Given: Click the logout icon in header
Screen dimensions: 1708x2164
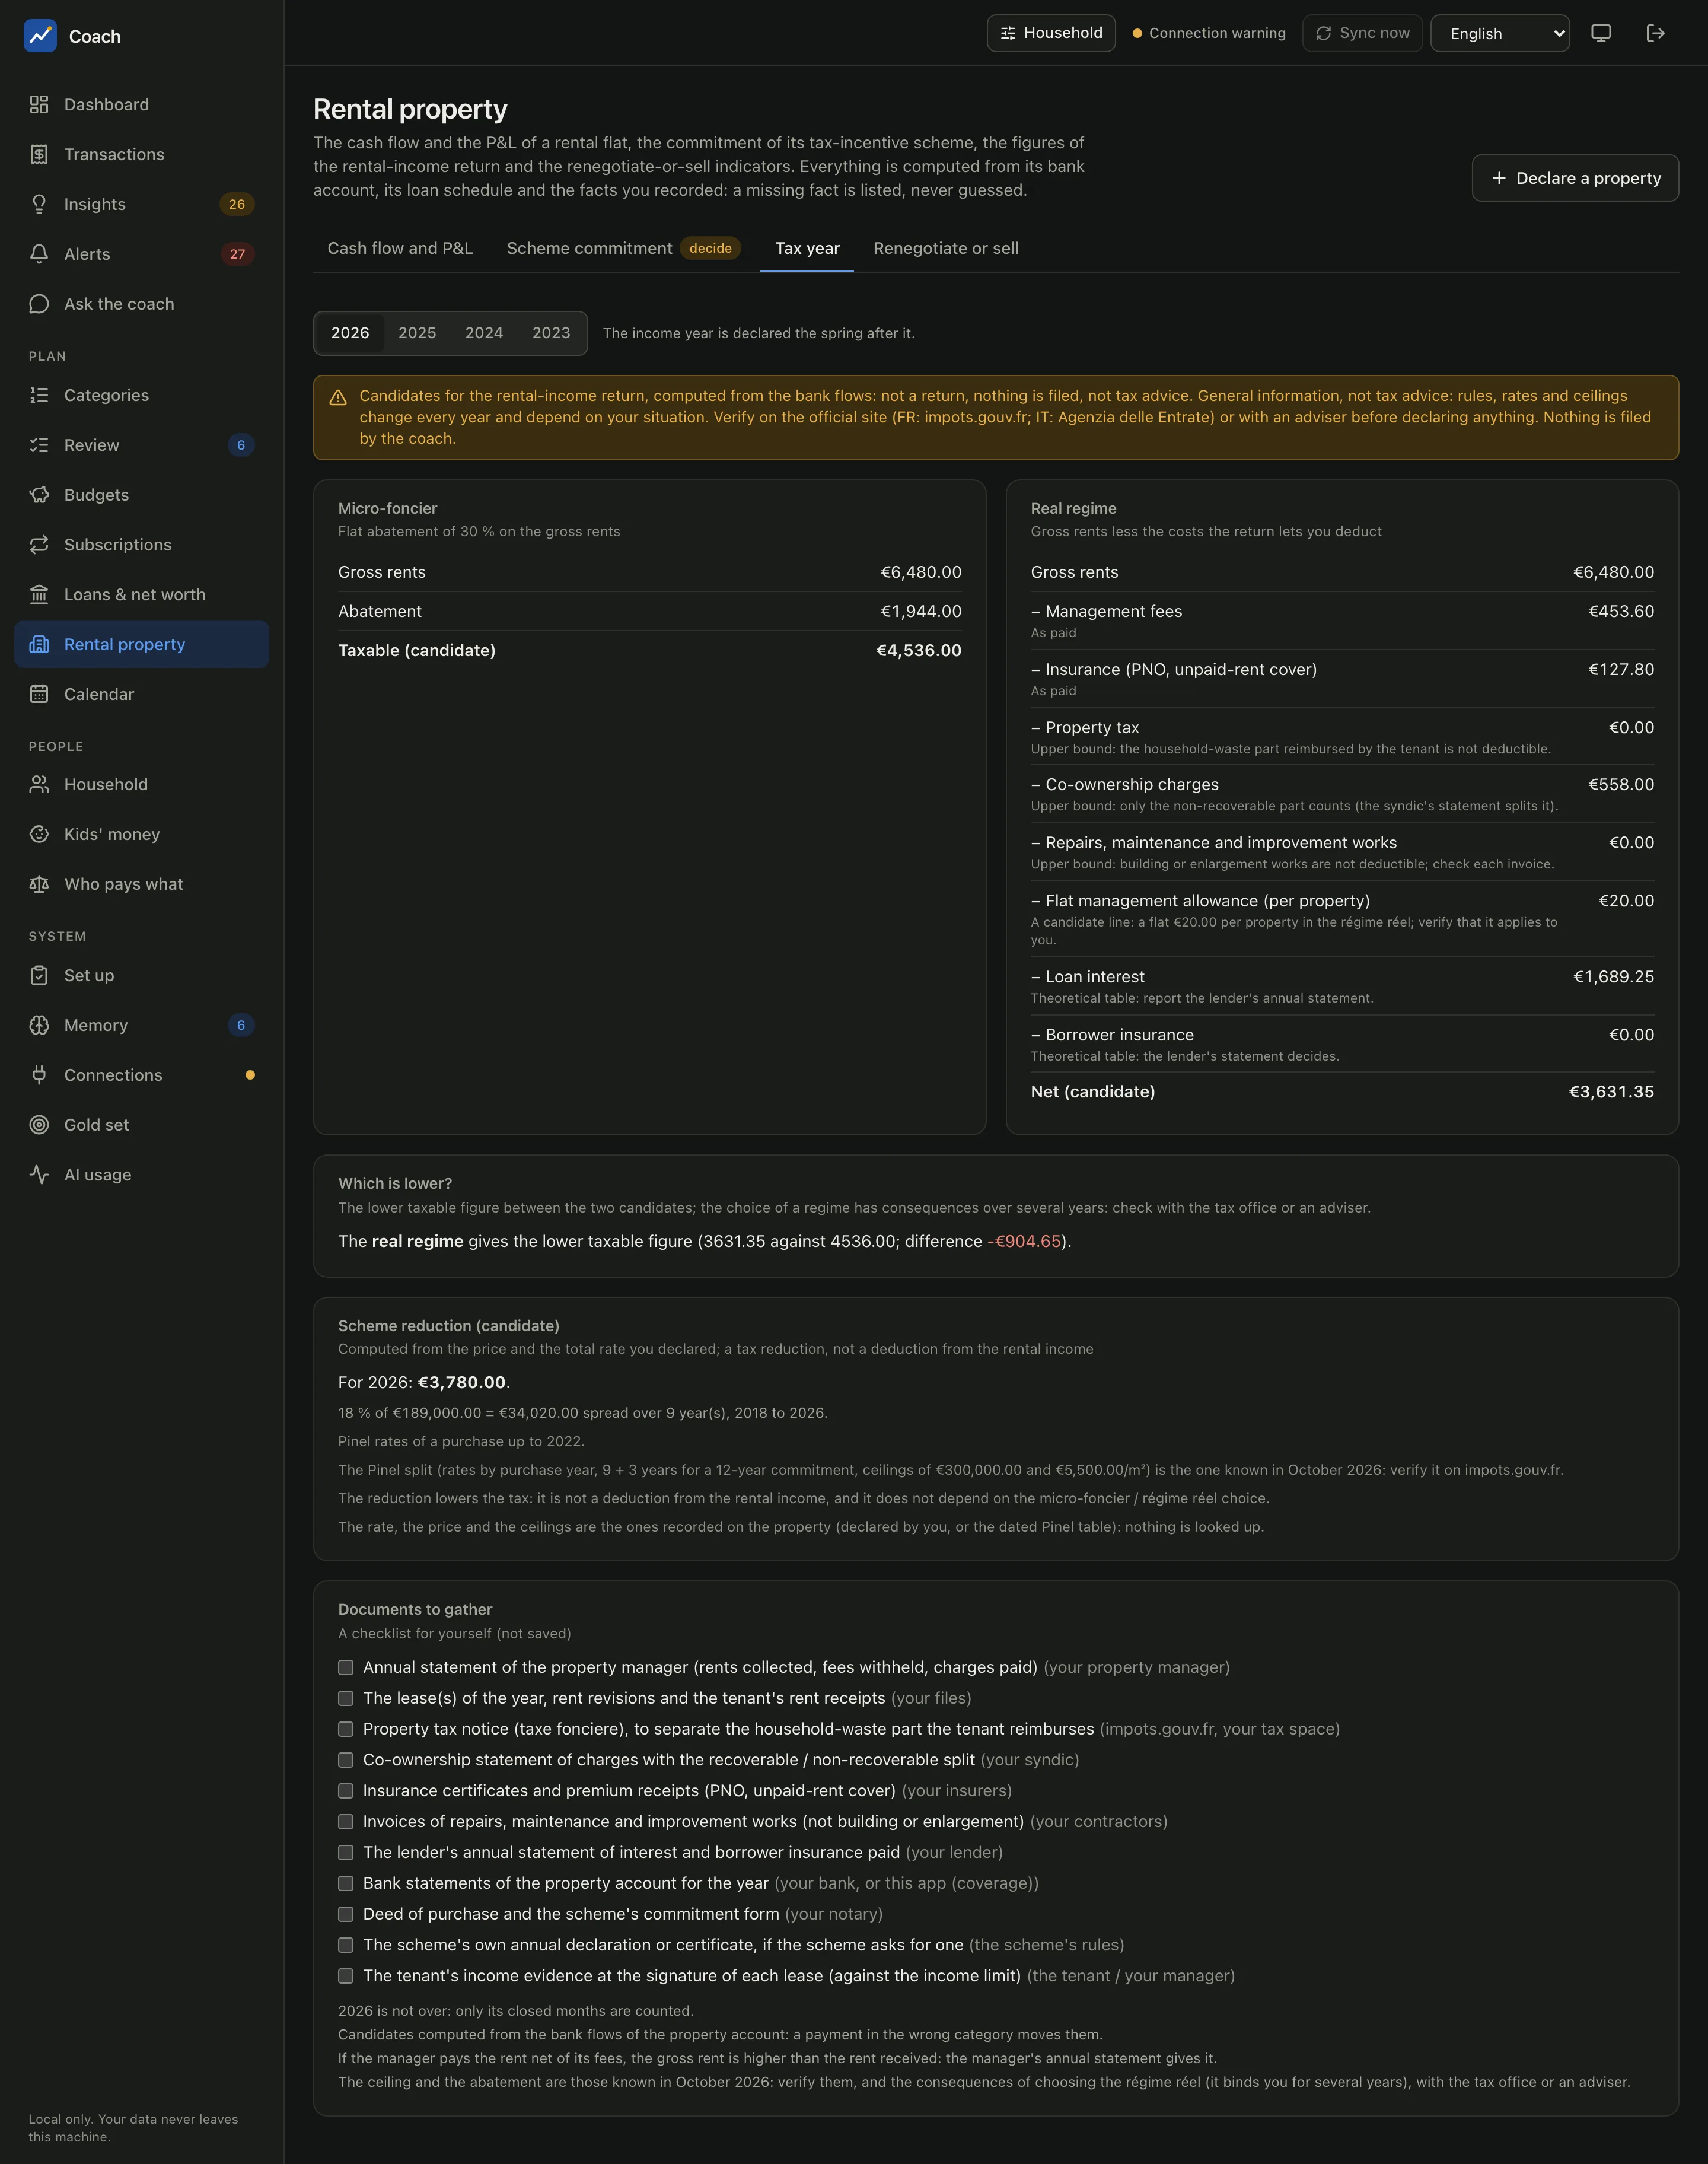Looking at the screenshot, I should 1655,33.
